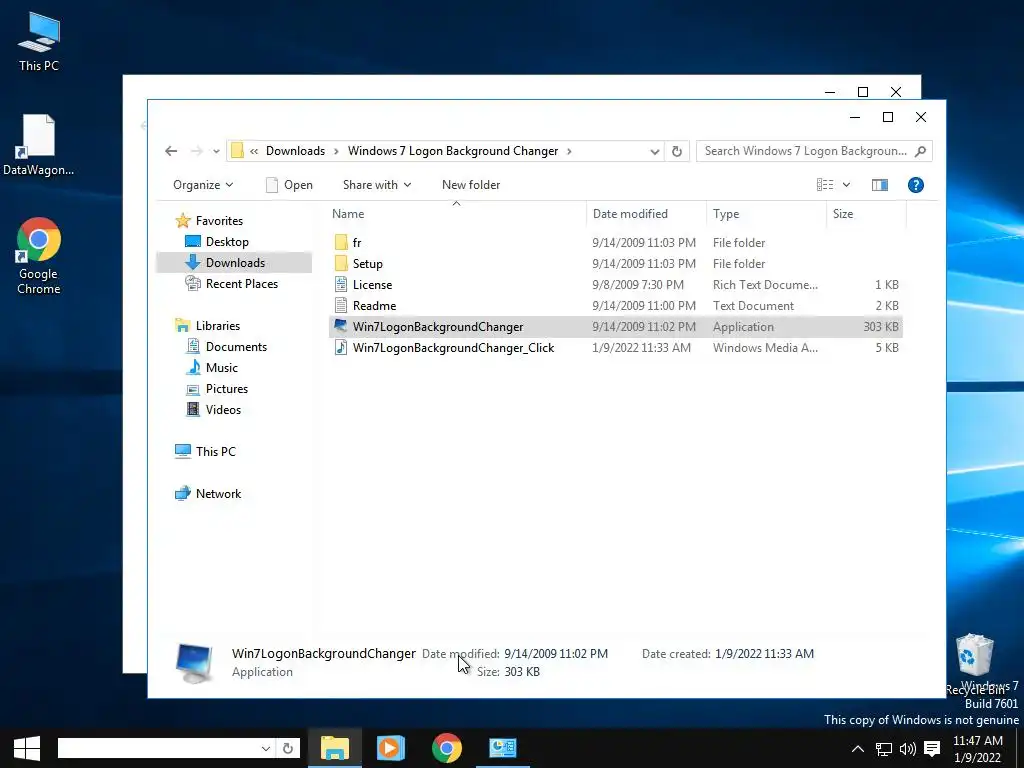This screenshot has width=1024, height=768.
Task: Click the taskbar address input field
Action: [x=159, y=748]
